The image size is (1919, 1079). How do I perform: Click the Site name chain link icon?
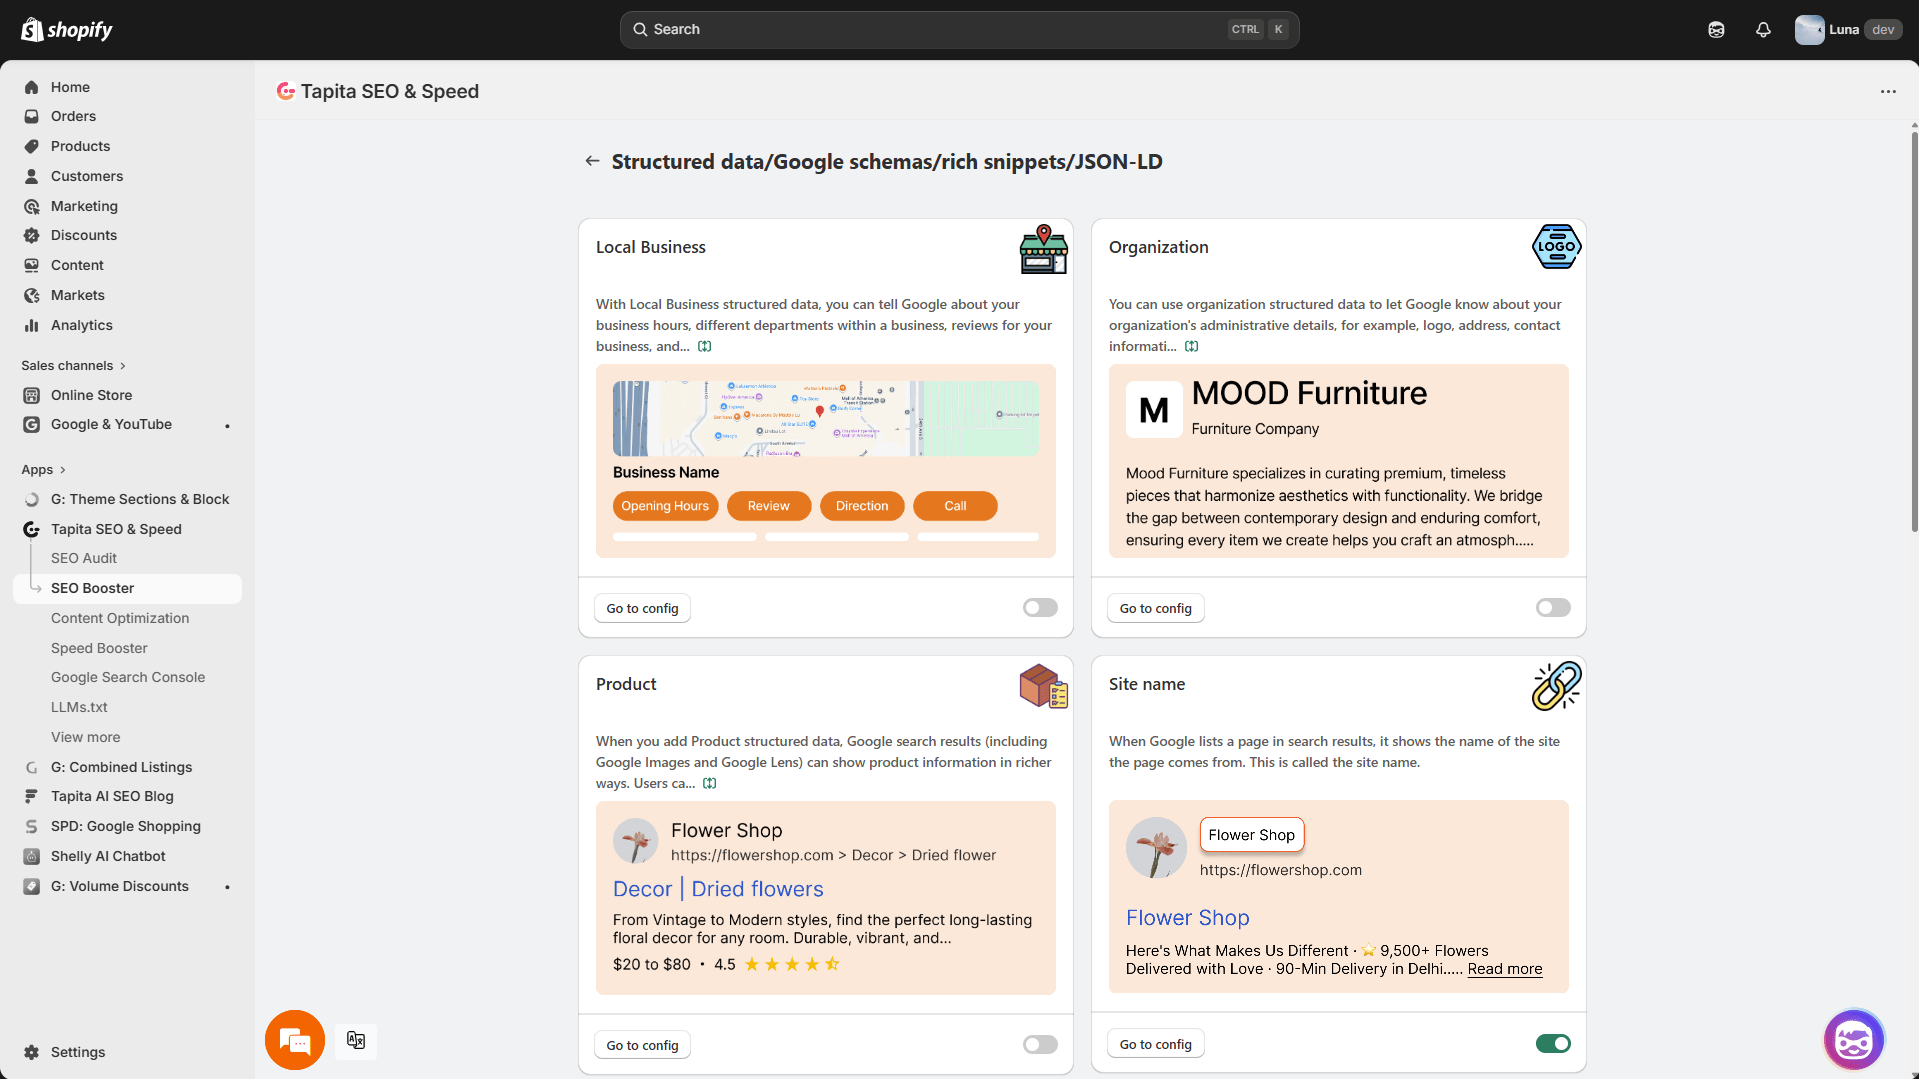point(1557,686)
